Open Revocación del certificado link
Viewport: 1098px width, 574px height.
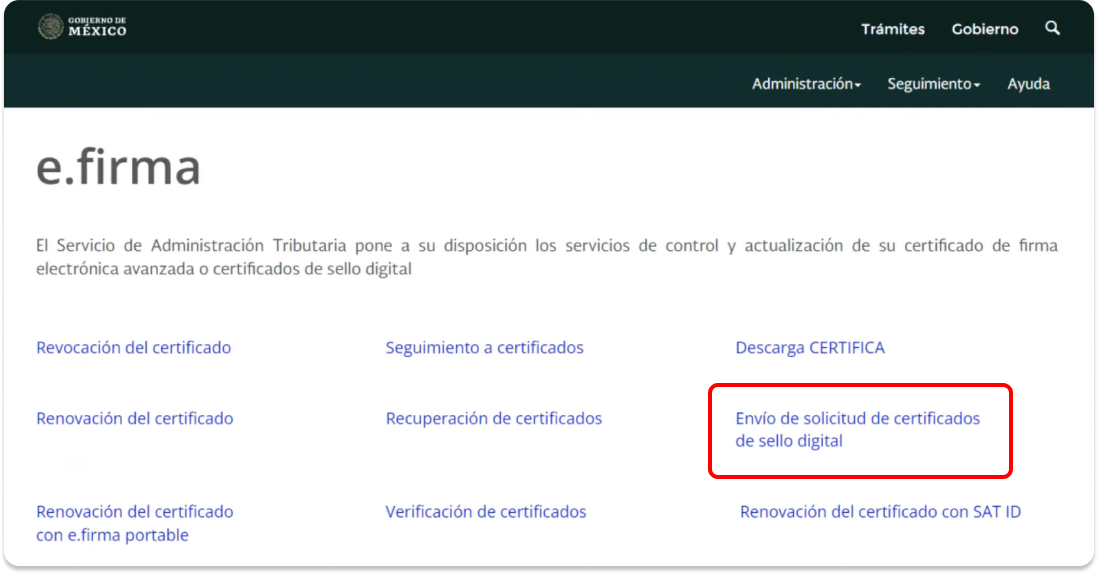pos(134,347)
